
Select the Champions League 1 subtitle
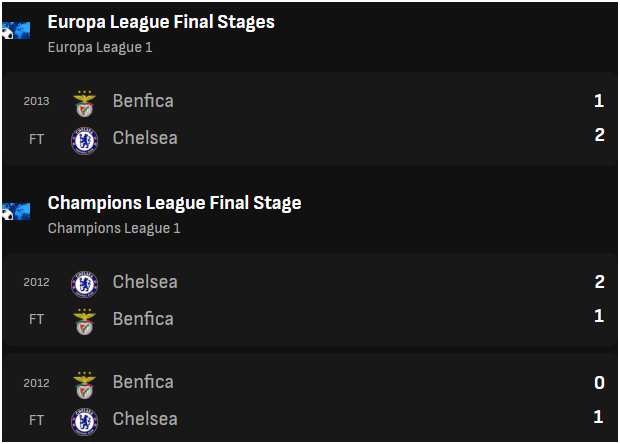coord(114,228)
